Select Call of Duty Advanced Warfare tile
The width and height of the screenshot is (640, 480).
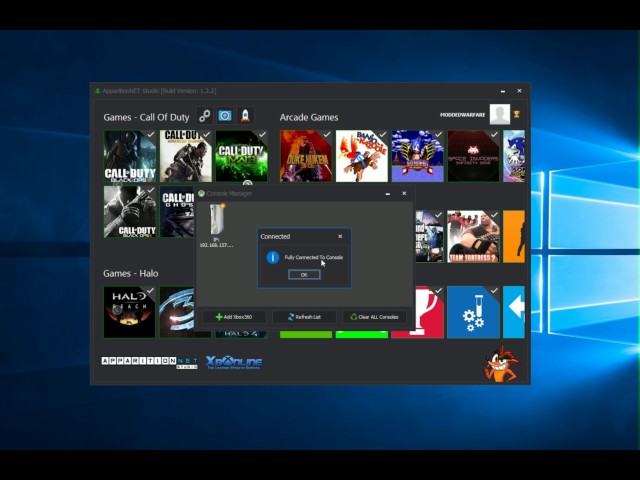pos(186,156)
